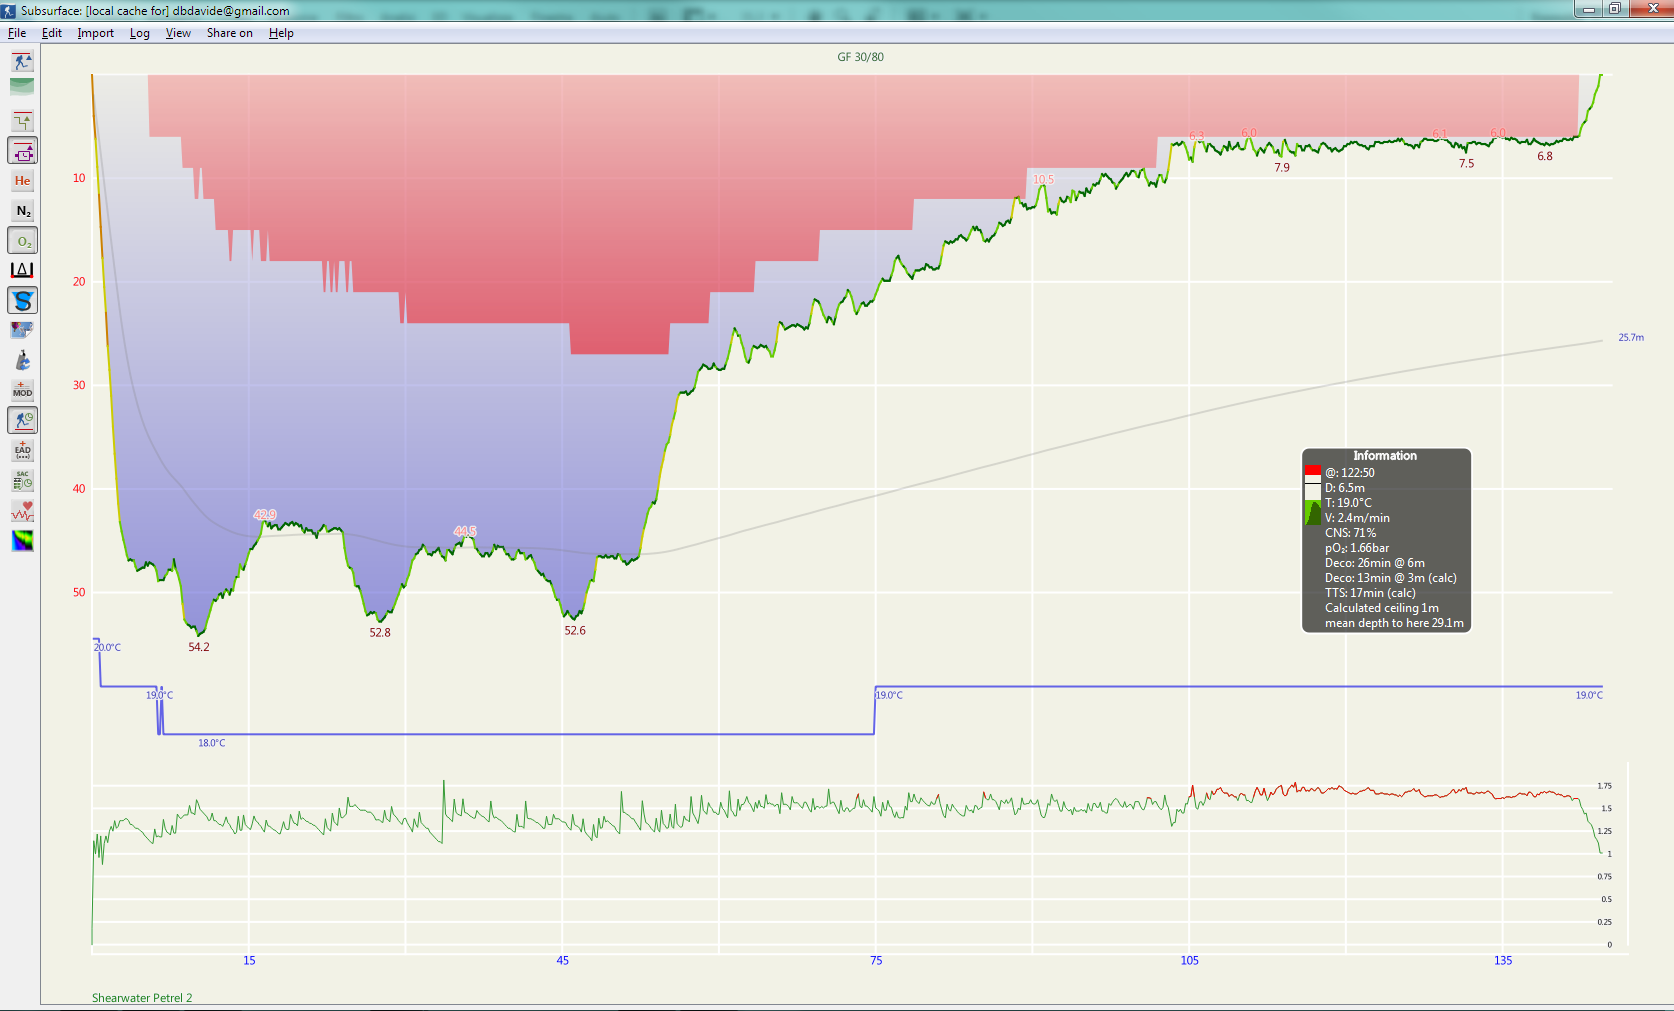The image size is (1674, 1011).
Task: Open the Share on menu
Action: [229, 33]
